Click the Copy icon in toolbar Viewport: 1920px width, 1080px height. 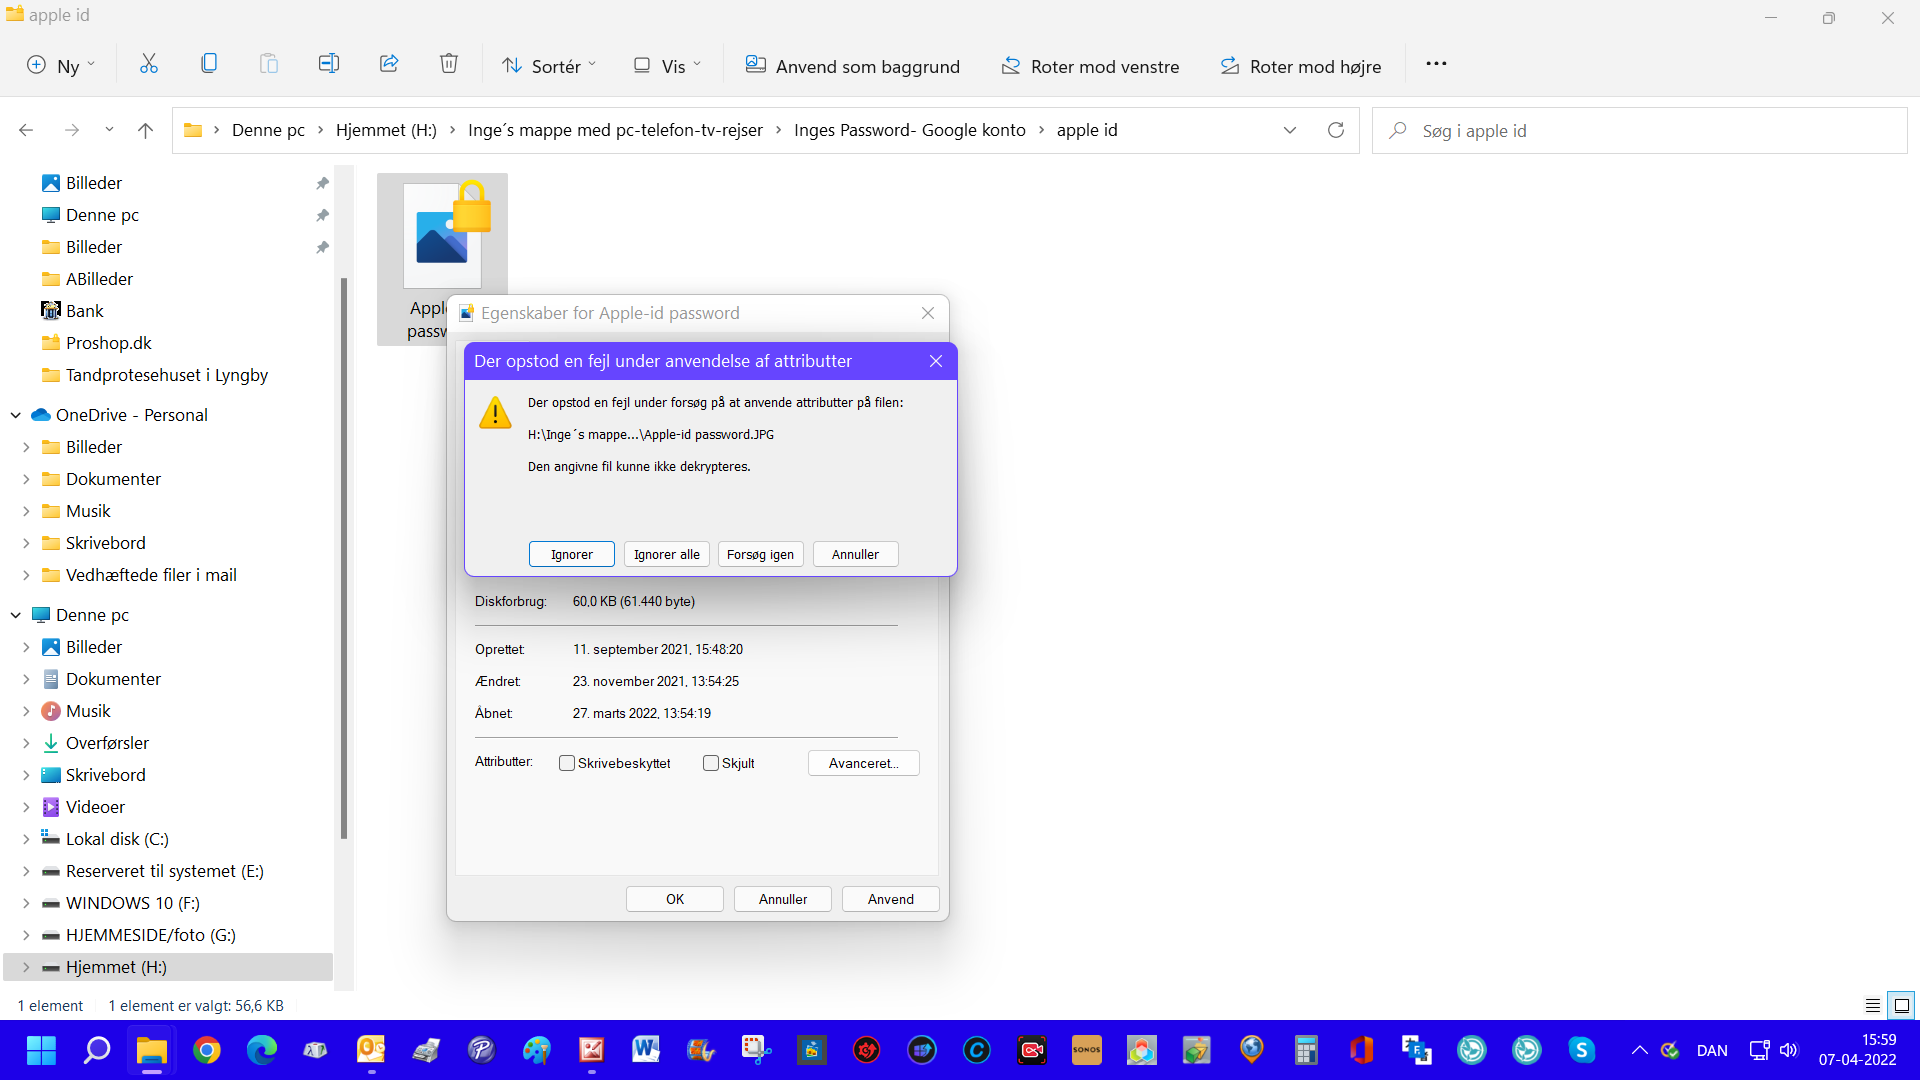(x=209, y=65)
